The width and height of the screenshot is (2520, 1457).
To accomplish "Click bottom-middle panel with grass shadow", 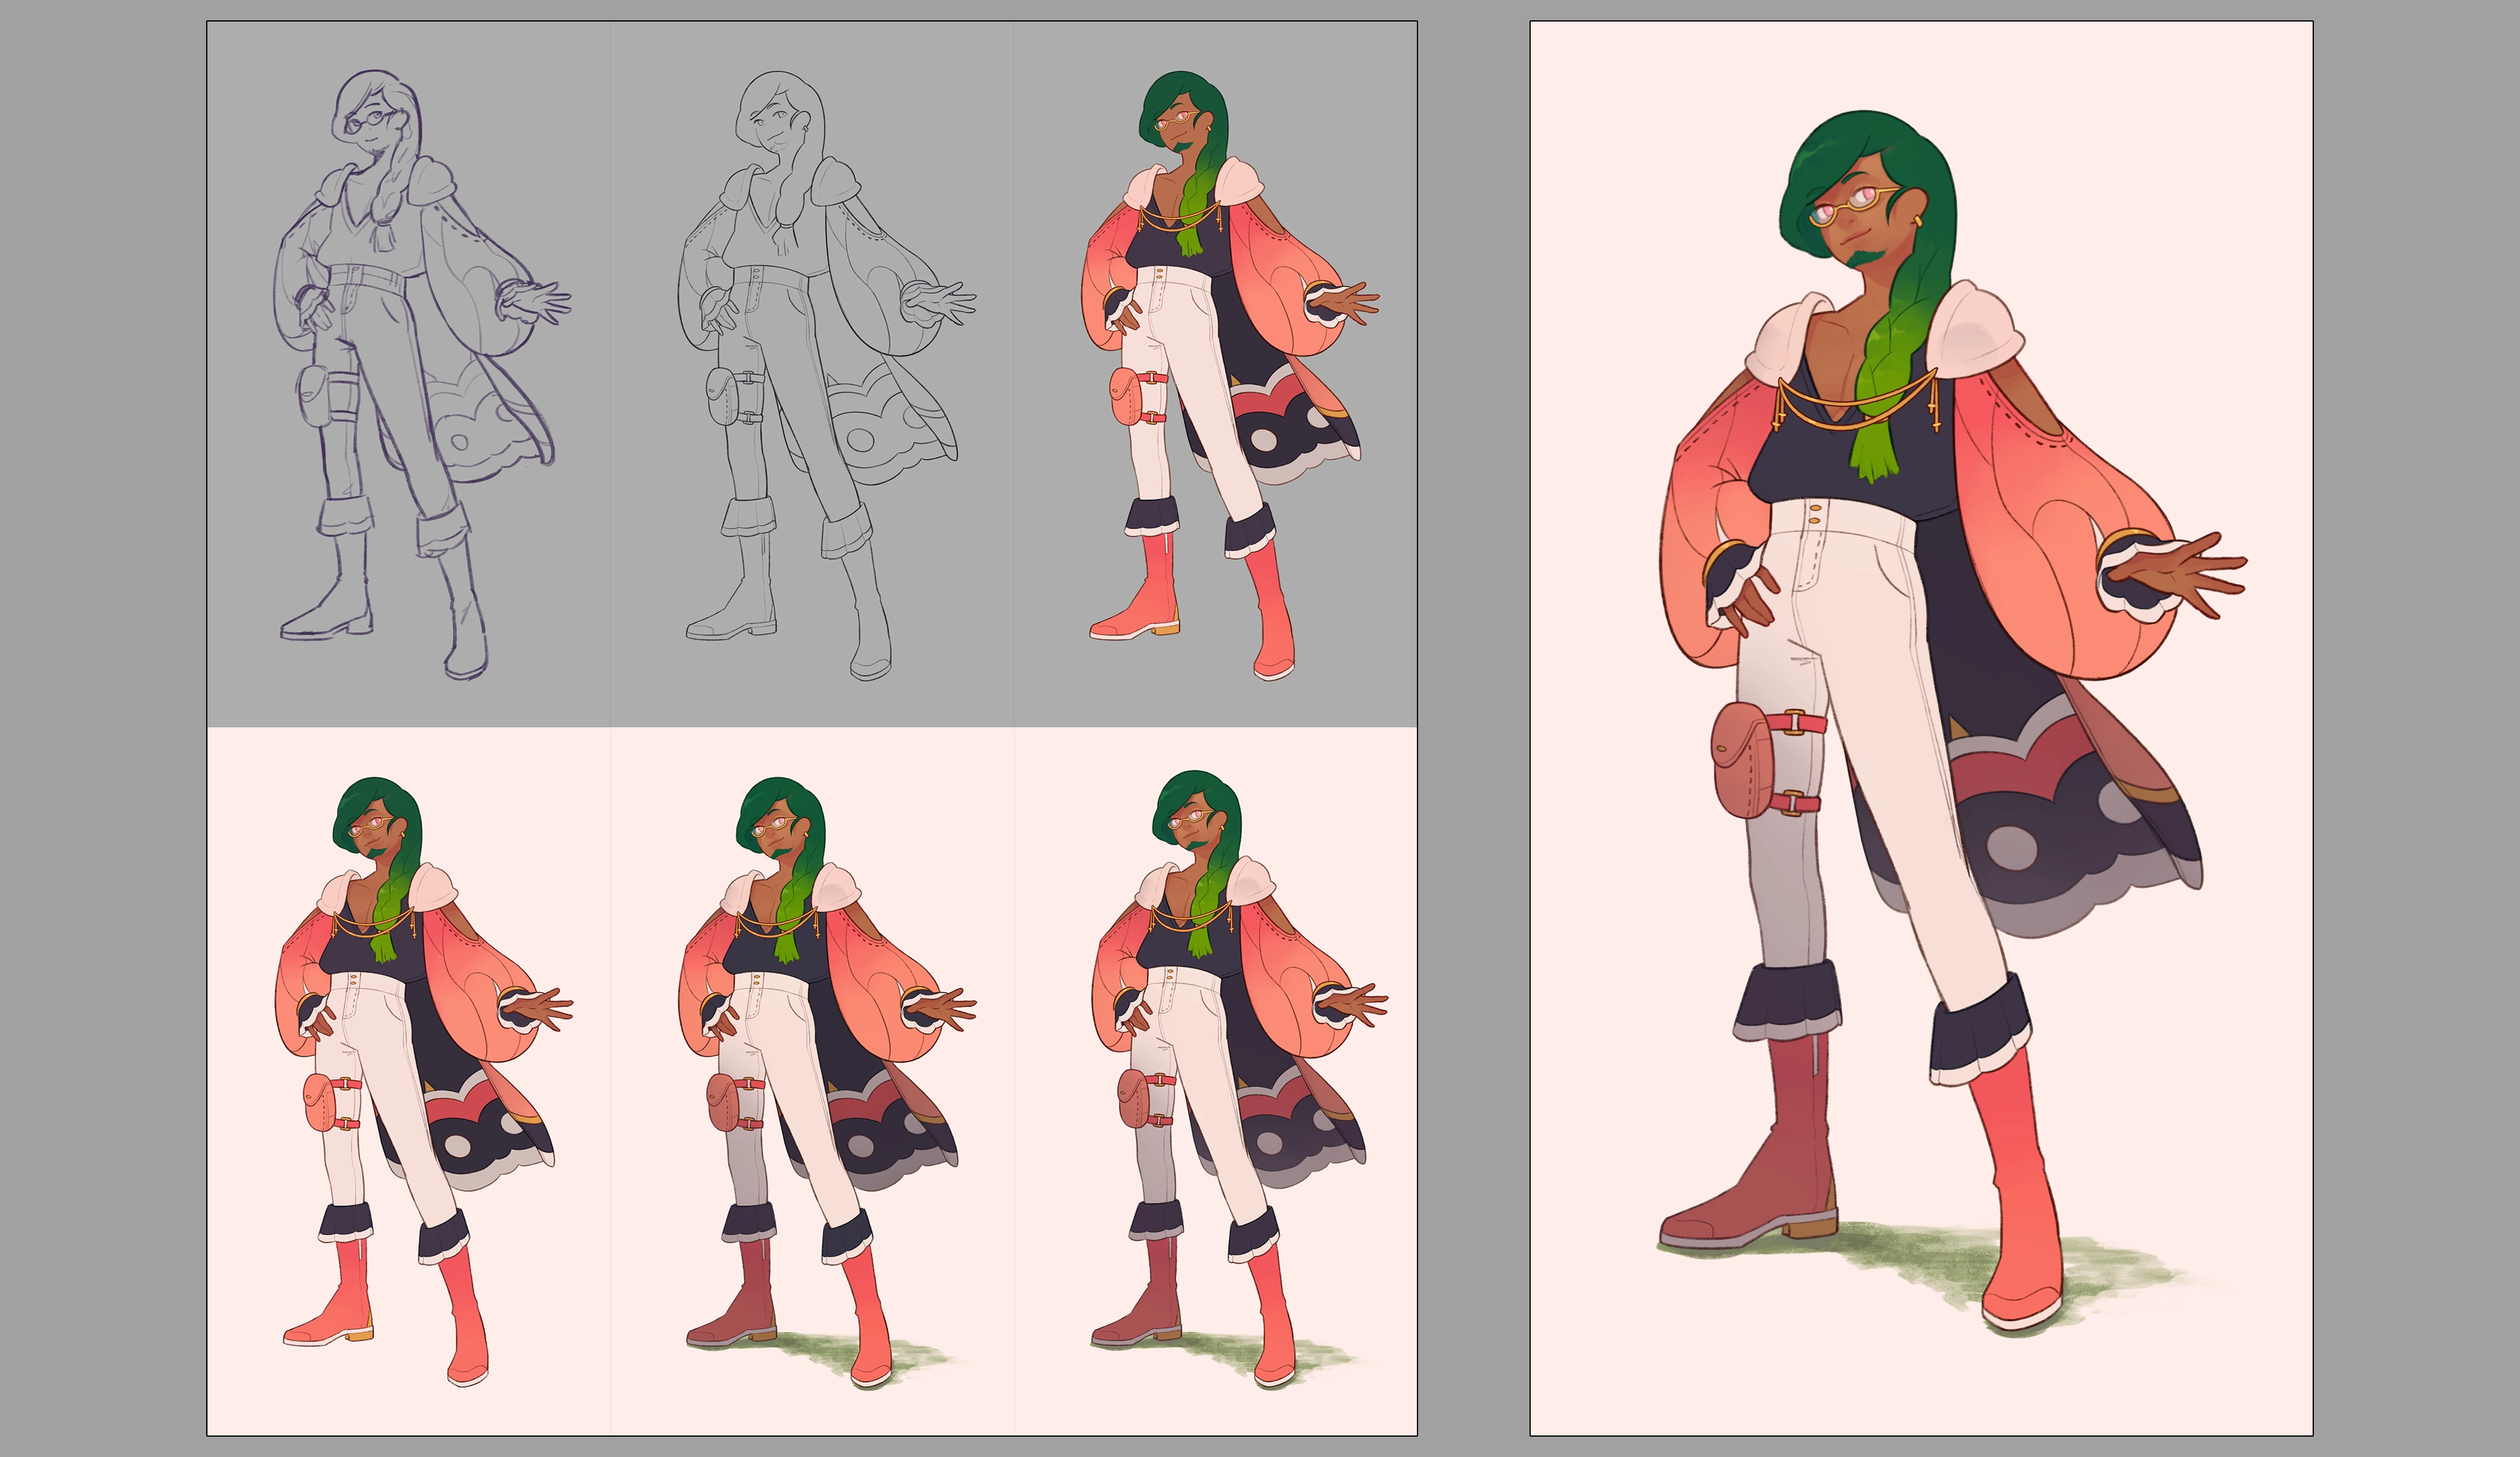I will tap(812, 1080).
